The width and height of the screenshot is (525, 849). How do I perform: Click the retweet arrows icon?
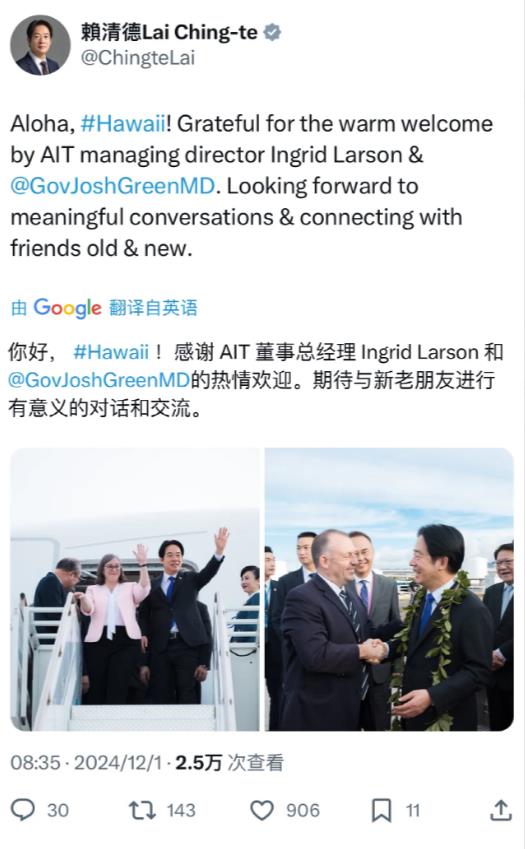click(142, 811)
